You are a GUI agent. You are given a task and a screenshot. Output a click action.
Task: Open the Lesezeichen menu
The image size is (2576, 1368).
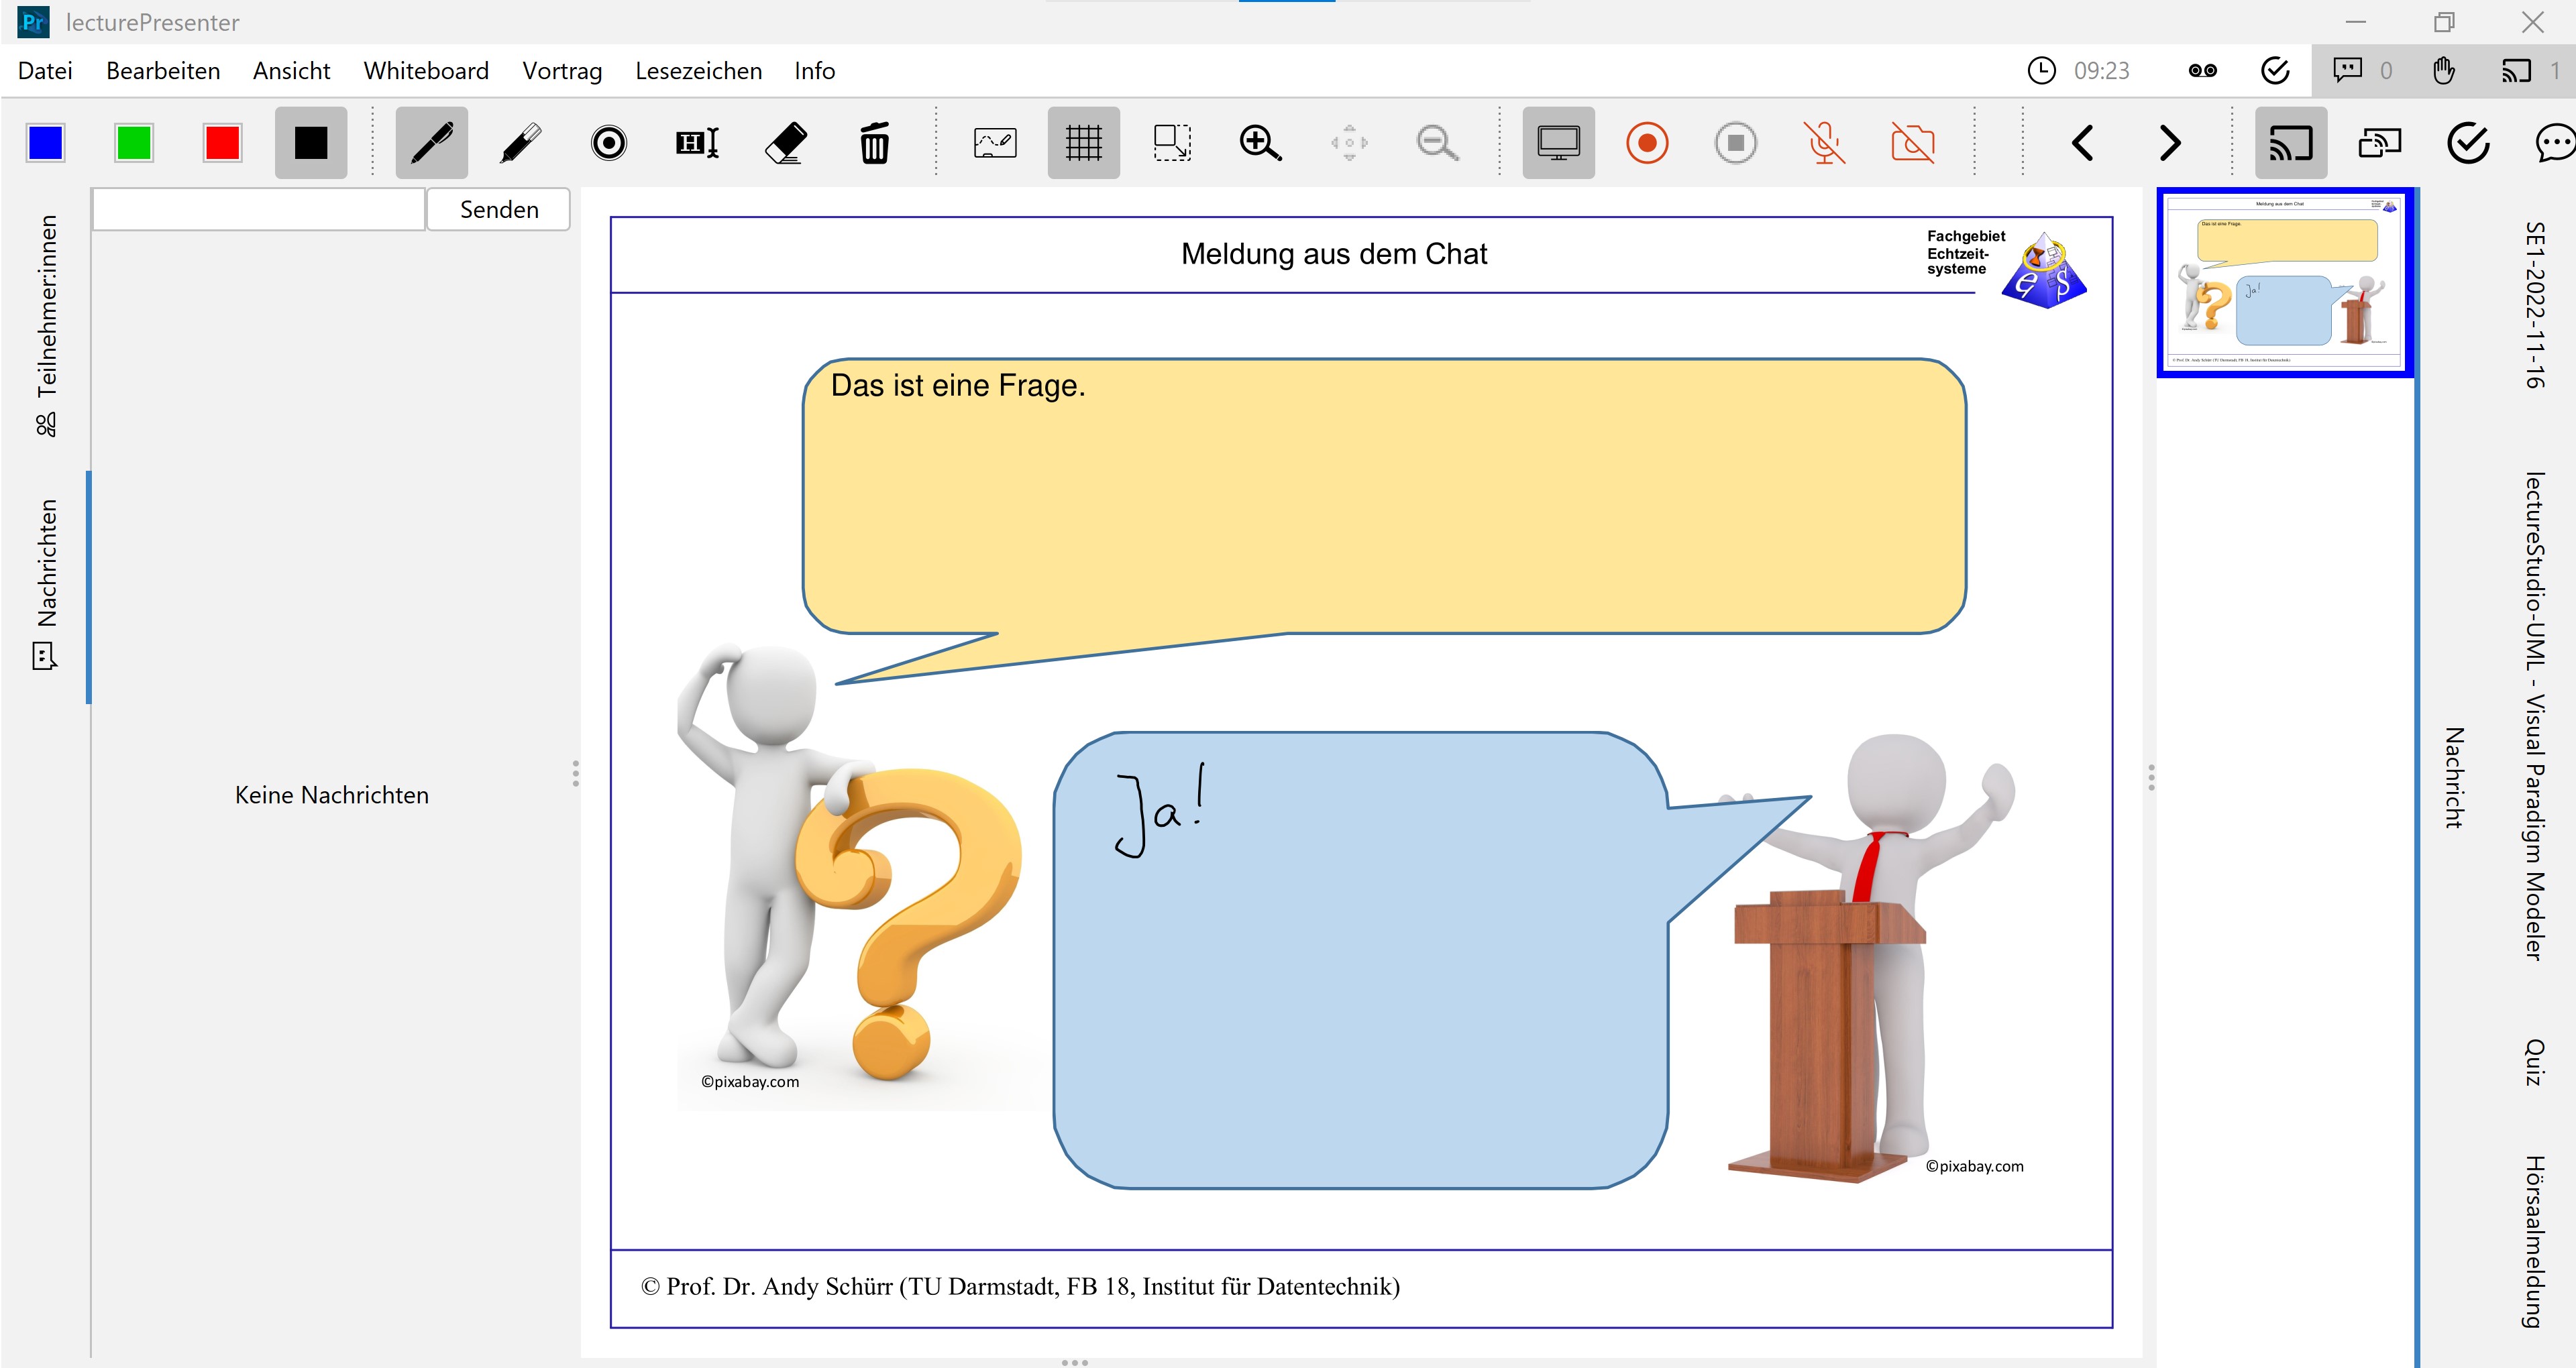pyautogui.click(x=698, y=71)
